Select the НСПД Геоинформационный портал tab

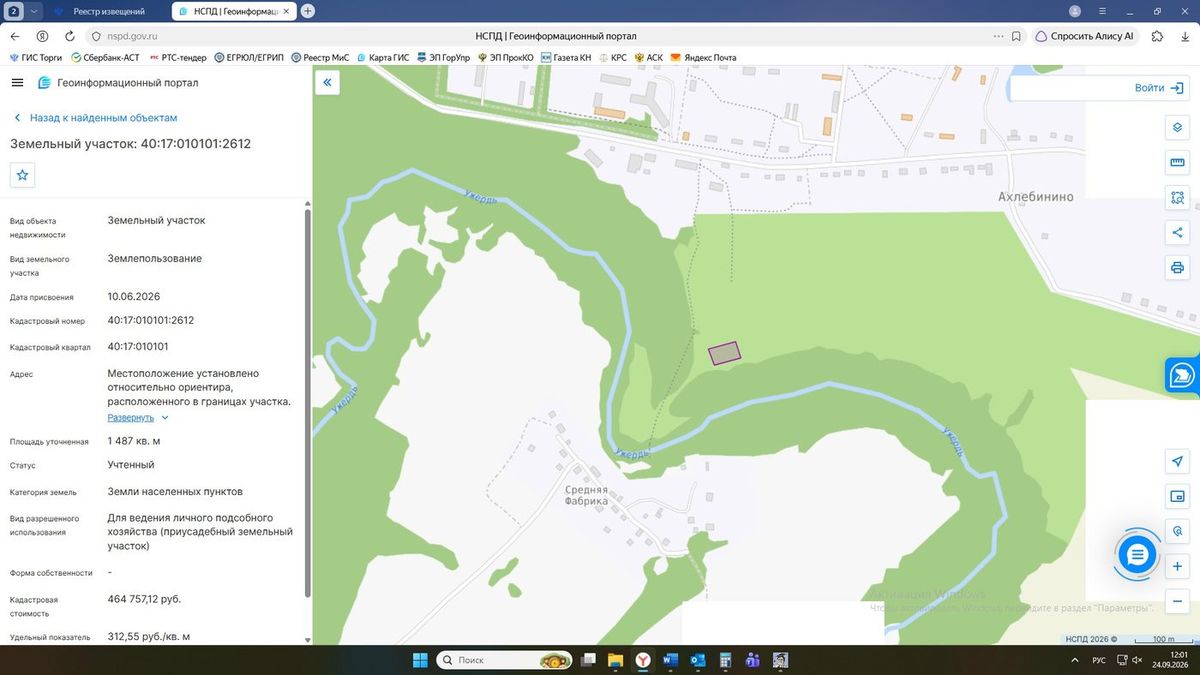click(x=234, y=11)
